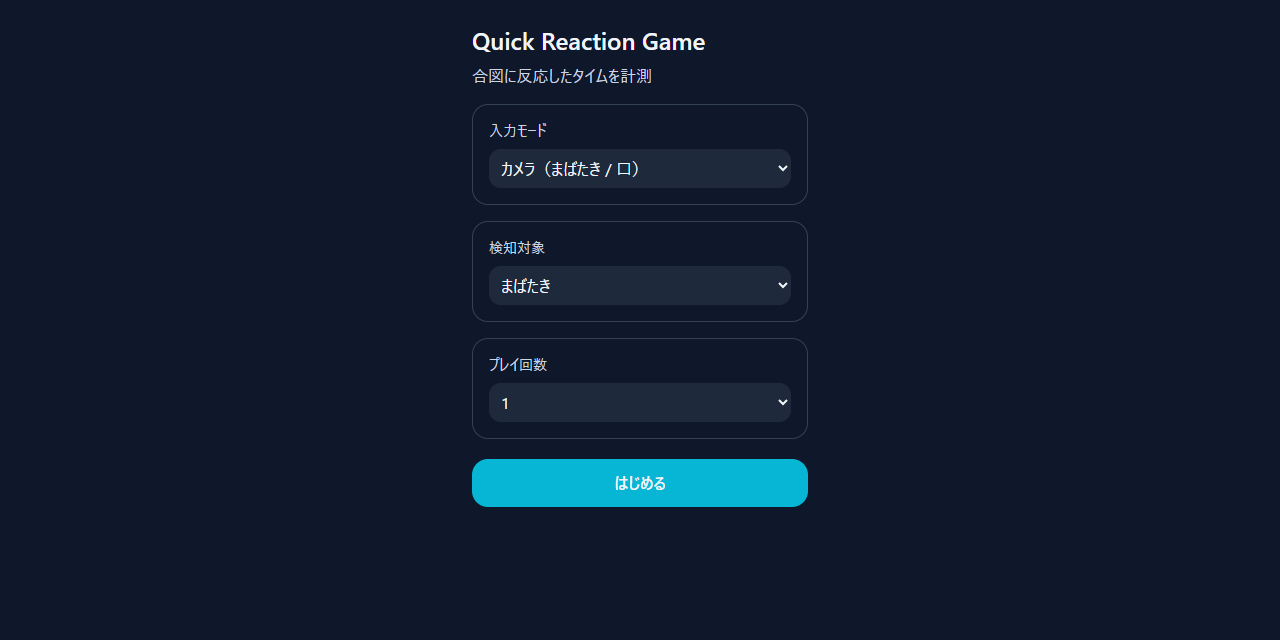The image size is (1280, 640).
Task: Select the まばたき value text
Action: pos(526,287)
